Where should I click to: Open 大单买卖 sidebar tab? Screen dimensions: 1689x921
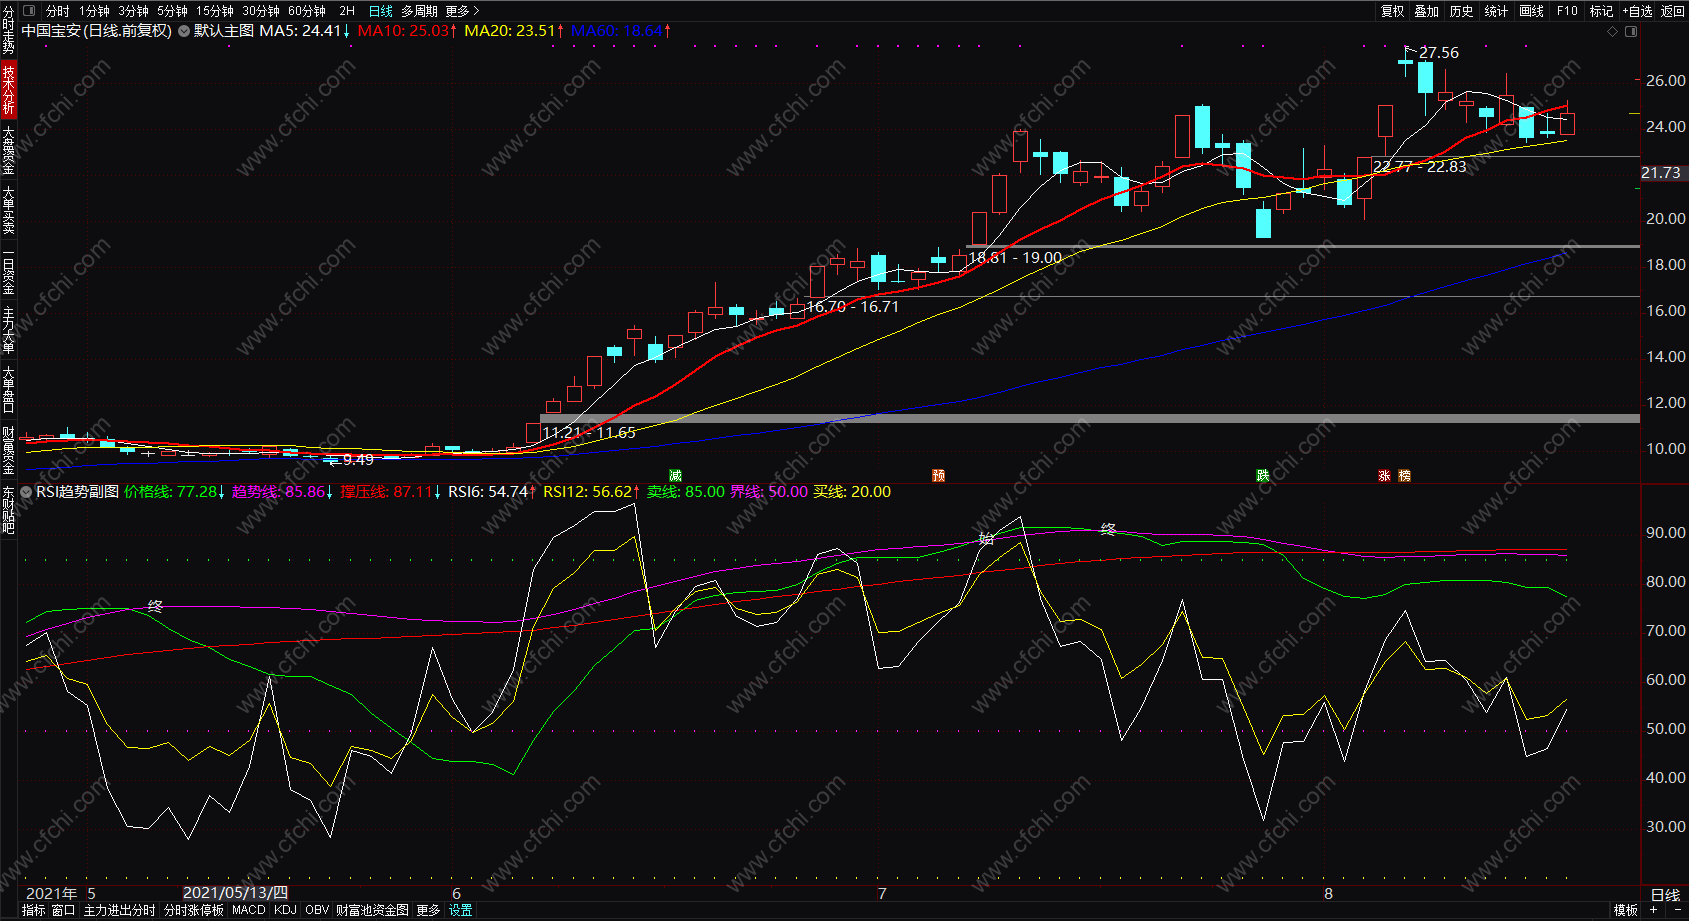(x=8, y=210)
